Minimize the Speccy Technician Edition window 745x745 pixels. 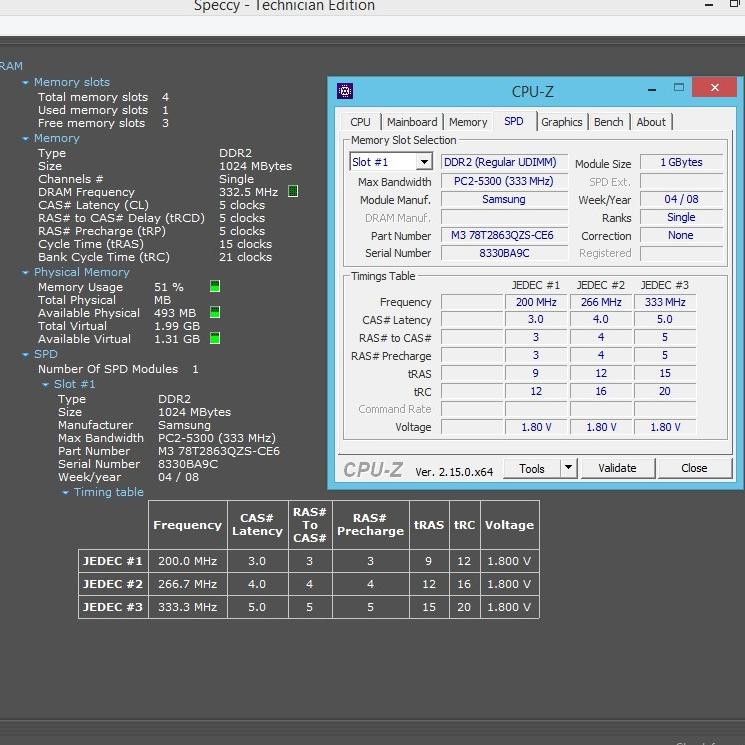pos(709,5)
